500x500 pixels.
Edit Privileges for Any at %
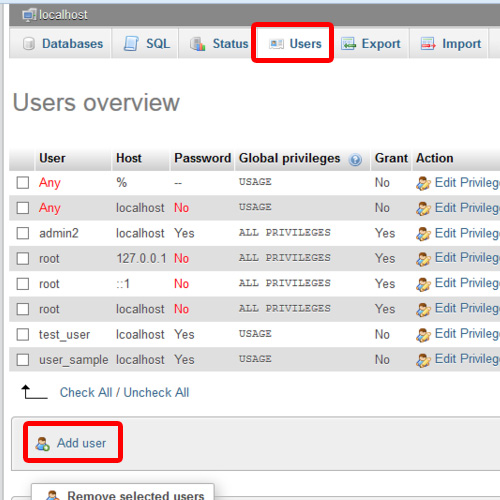[x=467, y=183]
